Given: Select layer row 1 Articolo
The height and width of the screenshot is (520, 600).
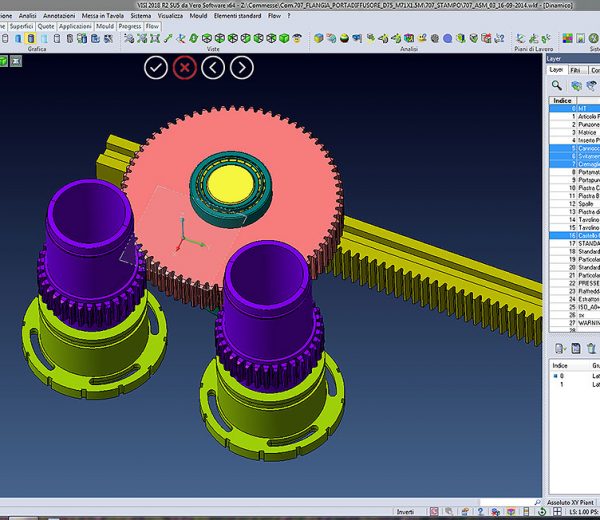Looking at the screenshot, I should click(575, 116).
